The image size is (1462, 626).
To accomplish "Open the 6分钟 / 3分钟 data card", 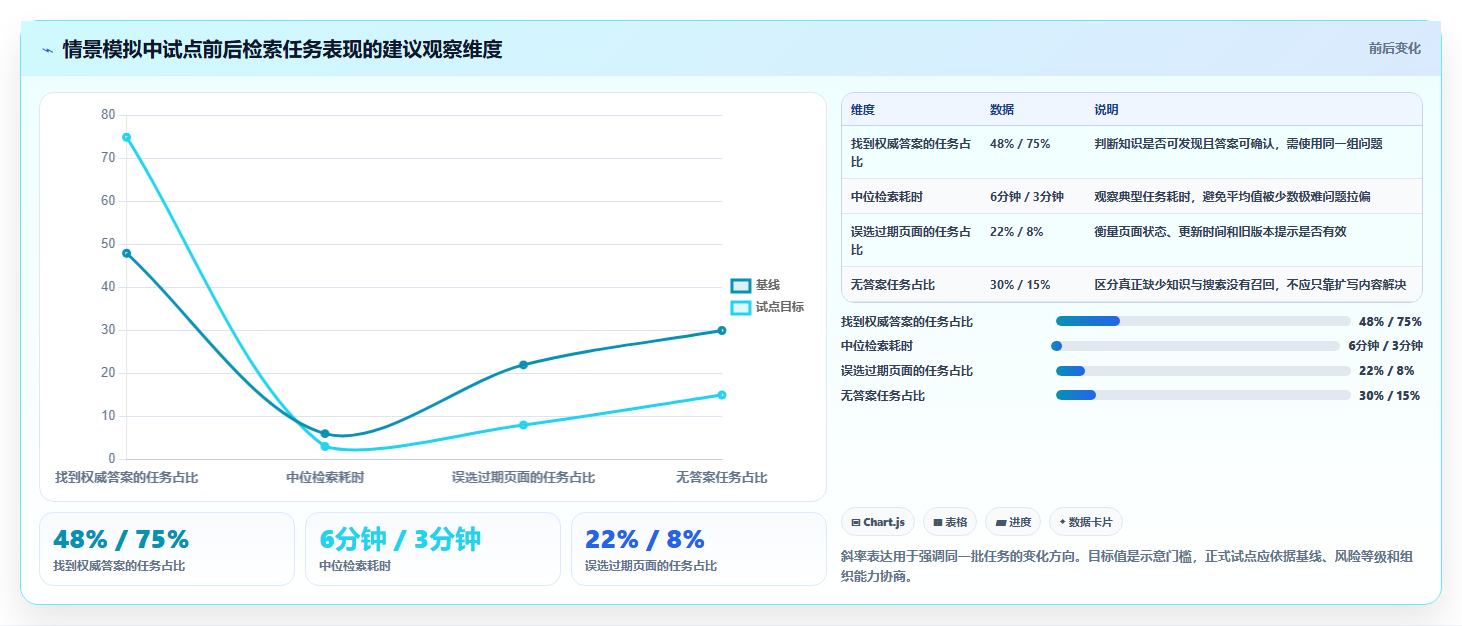I will 433,549.
